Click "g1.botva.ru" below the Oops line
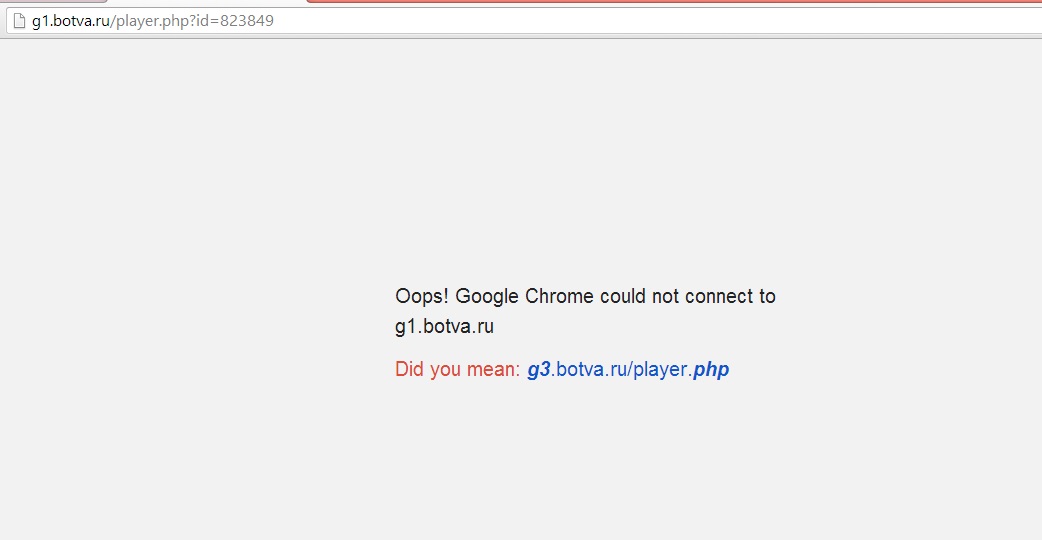This screenshot has width=1042, height=540. [444, 326]
